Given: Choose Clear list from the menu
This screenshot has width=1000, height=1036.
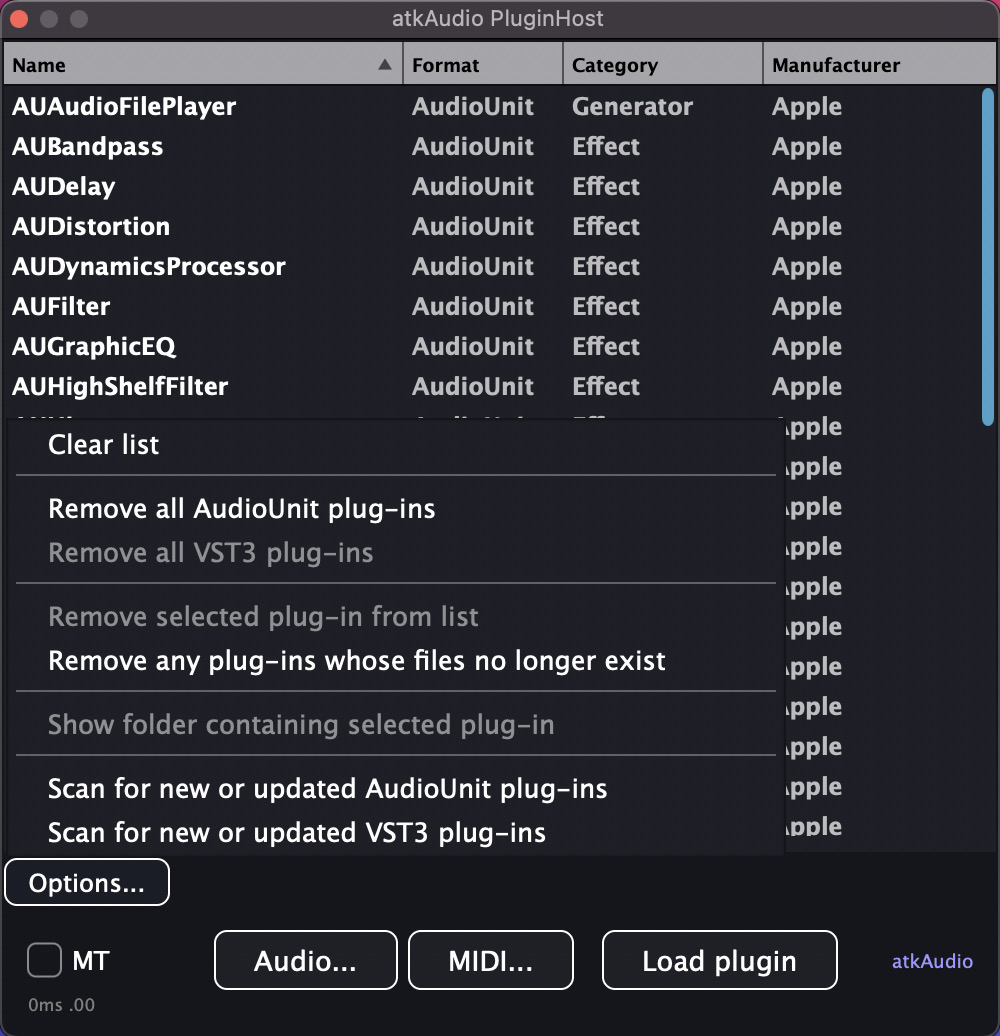Looking at the screenshot, I should (104, 445).
